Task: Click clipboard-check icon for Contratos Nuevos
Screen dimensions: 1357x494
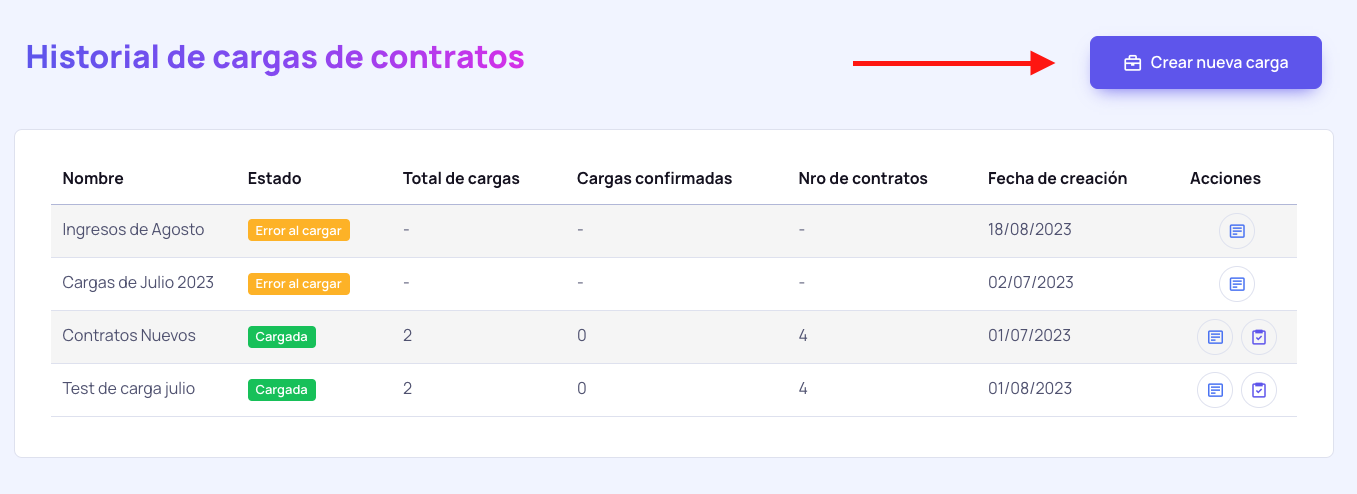Action: pos(1259,337)
